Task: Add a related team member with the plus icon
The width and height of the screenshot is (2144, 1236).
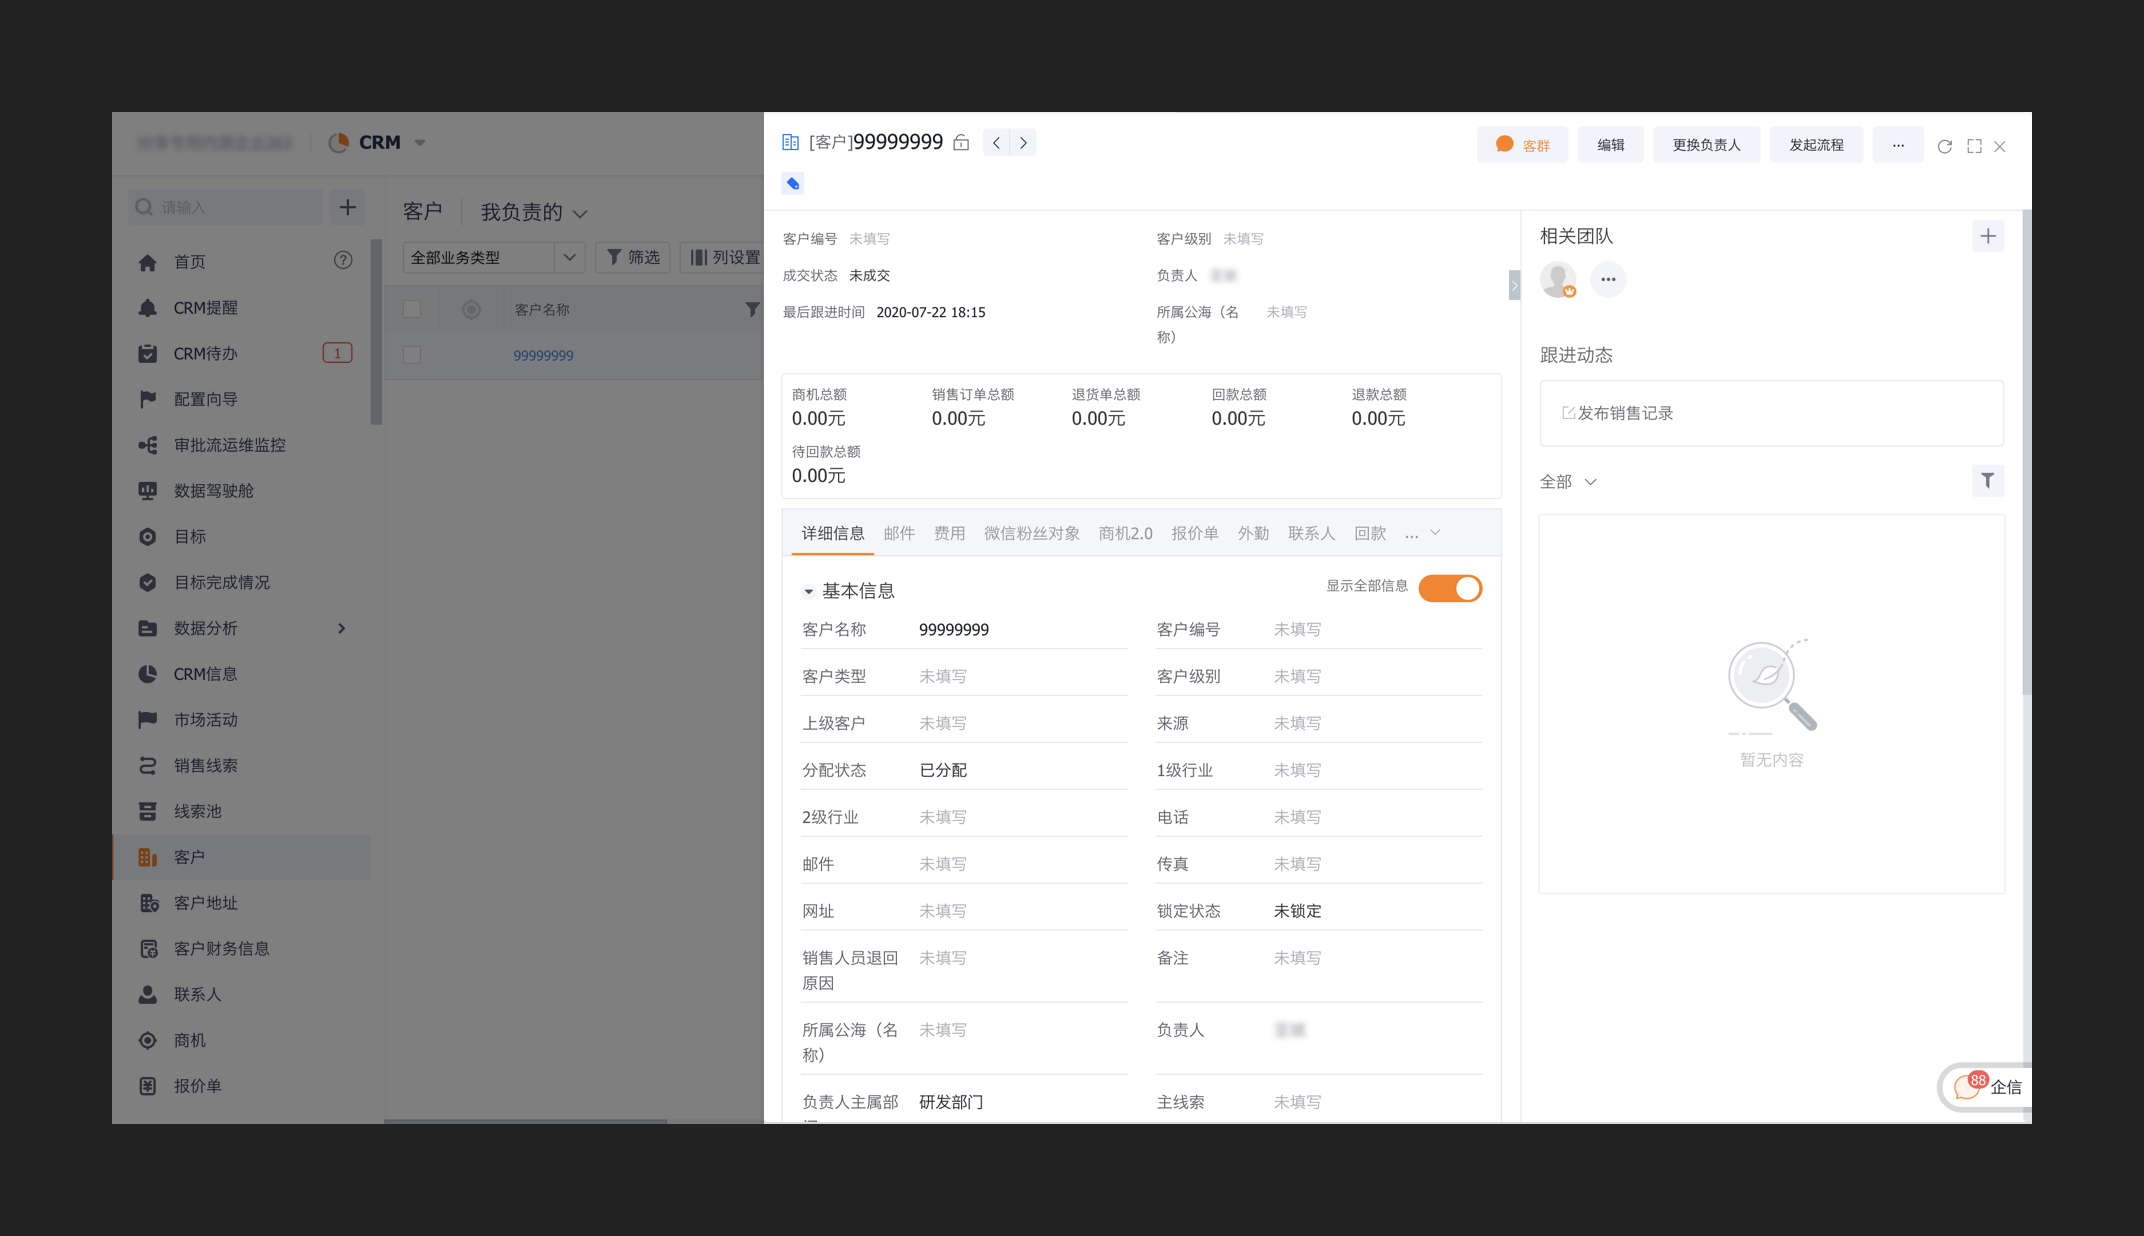Action: [1988, 236]
